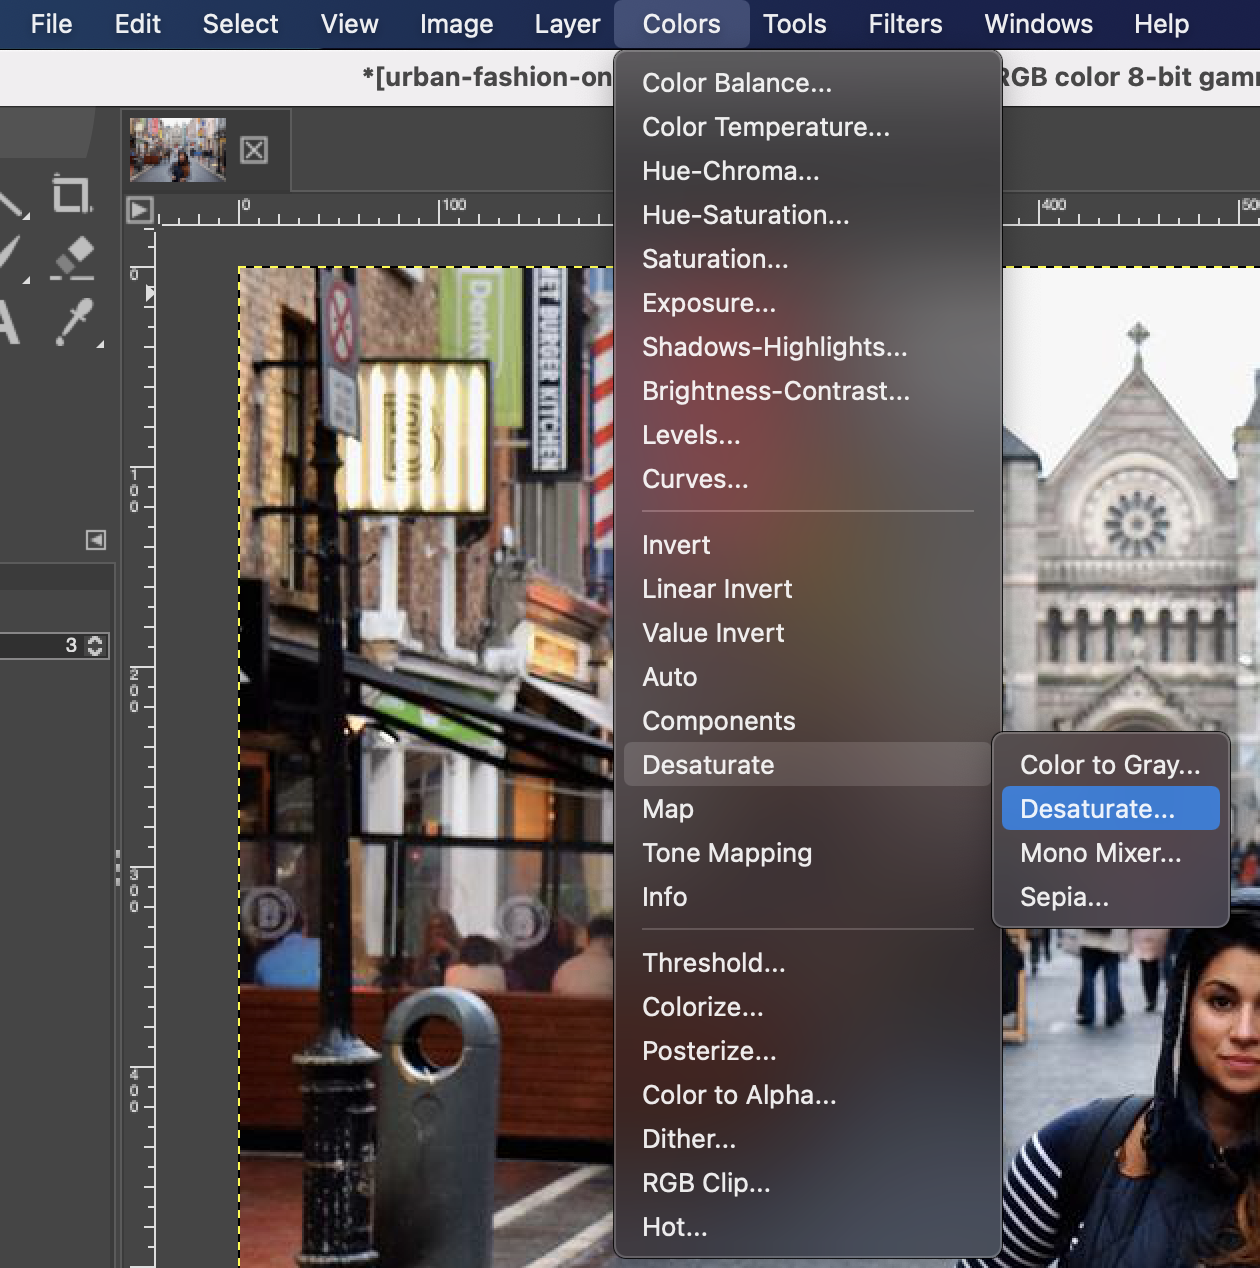This screenshot has width=1260, height=1268.
Task: Open the image list via the triangle icon
Action: click(x=140, y=210)
